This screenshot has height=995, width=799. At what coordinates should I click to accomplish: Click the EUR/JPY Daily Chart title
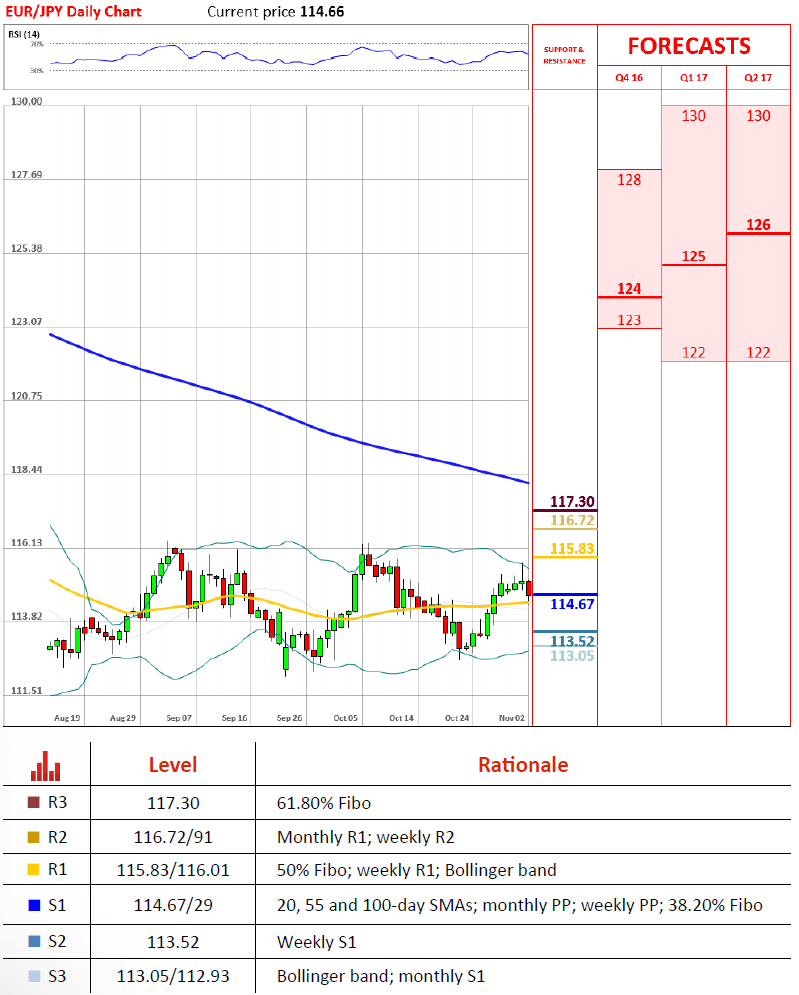pos(74,11)
